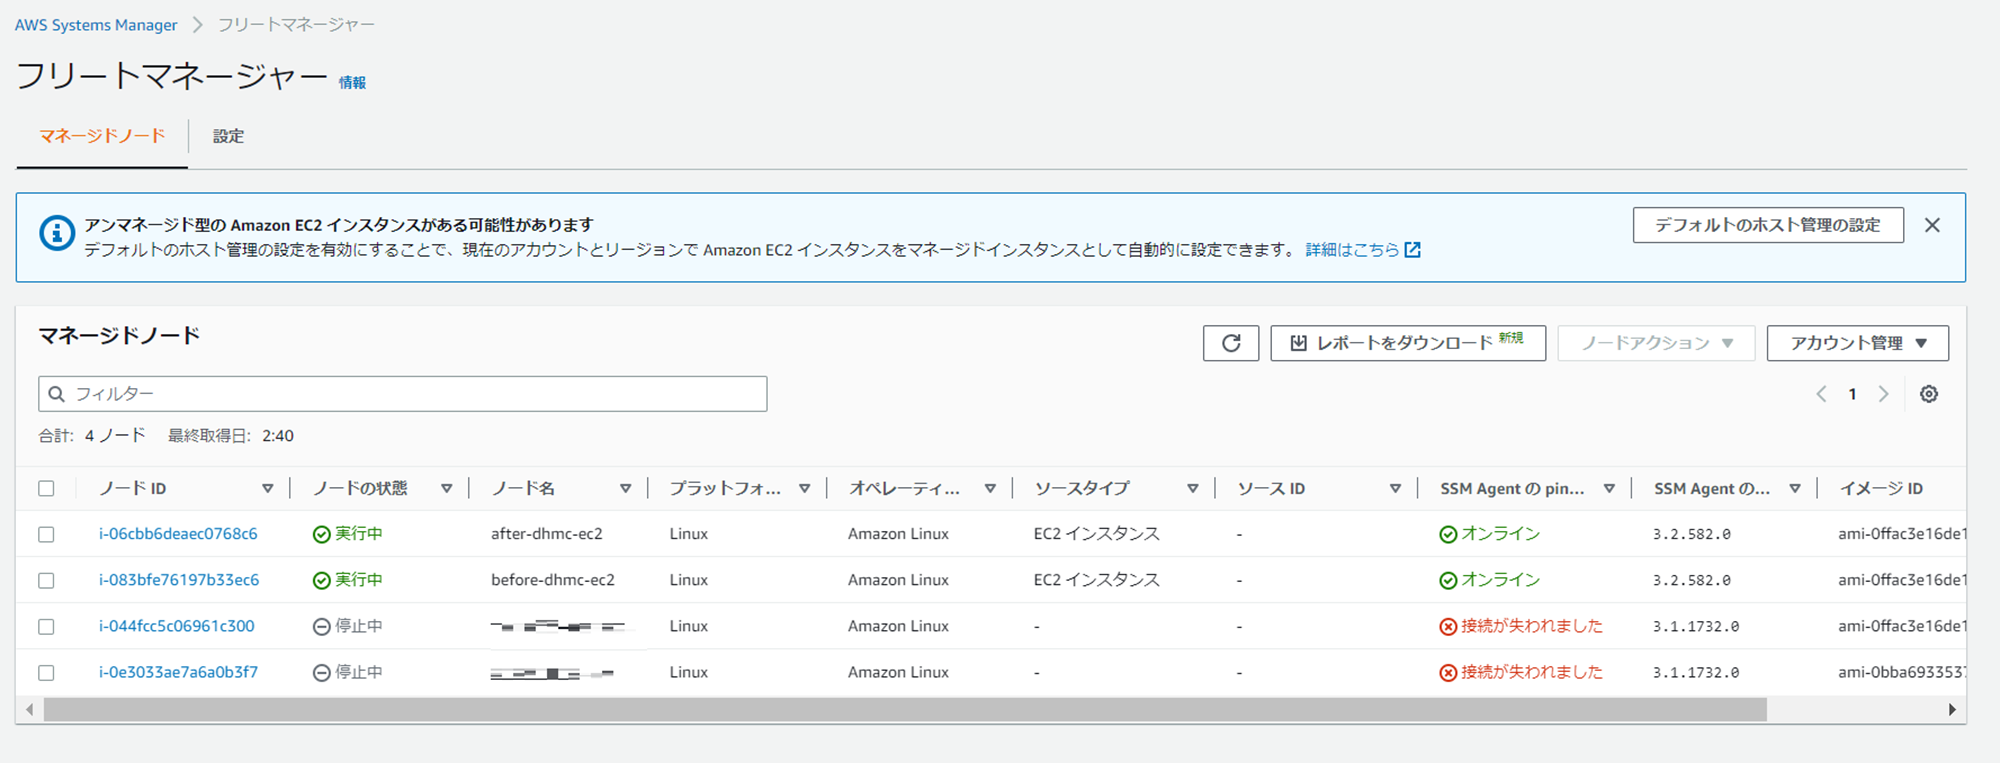Open node i-0e3033ae7a6a0b3f7 link
The height and width of the screenshot is (763, 2000).
coord(178,672)
